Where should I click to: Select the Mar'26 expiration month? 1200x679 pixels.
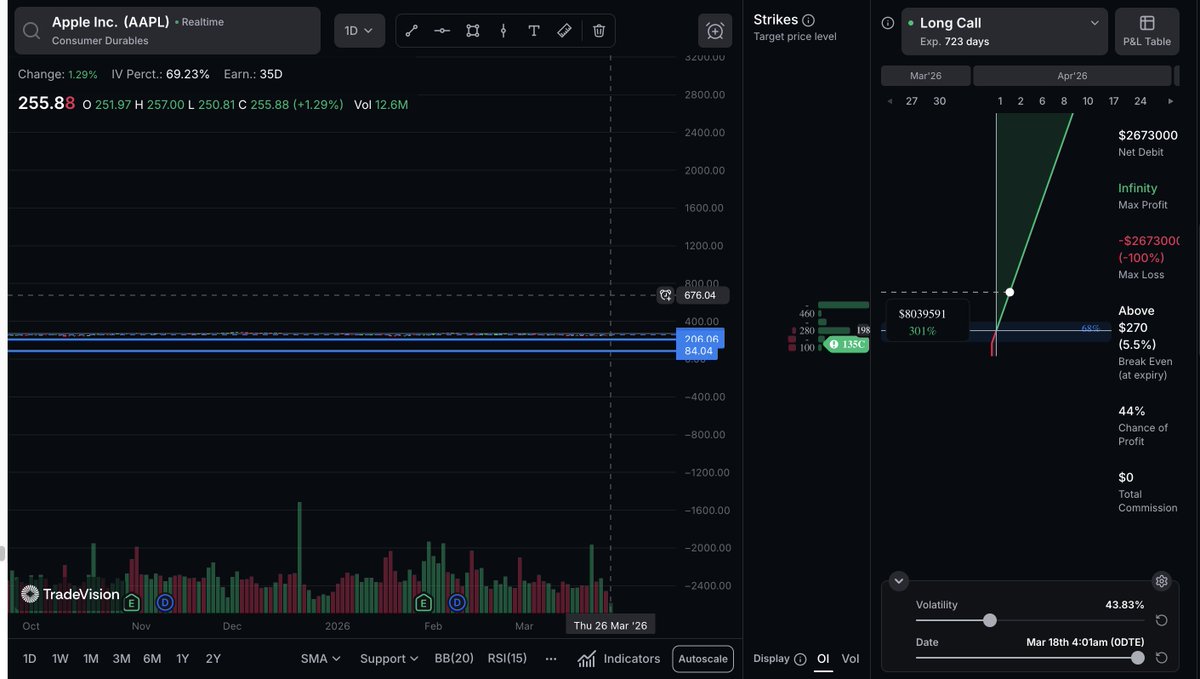pyautogui.click(x=925, y=76)
